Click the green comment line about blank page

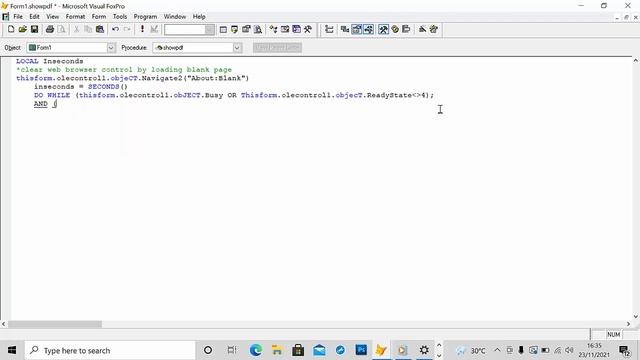pyautogui.click(x=124, y=70)
